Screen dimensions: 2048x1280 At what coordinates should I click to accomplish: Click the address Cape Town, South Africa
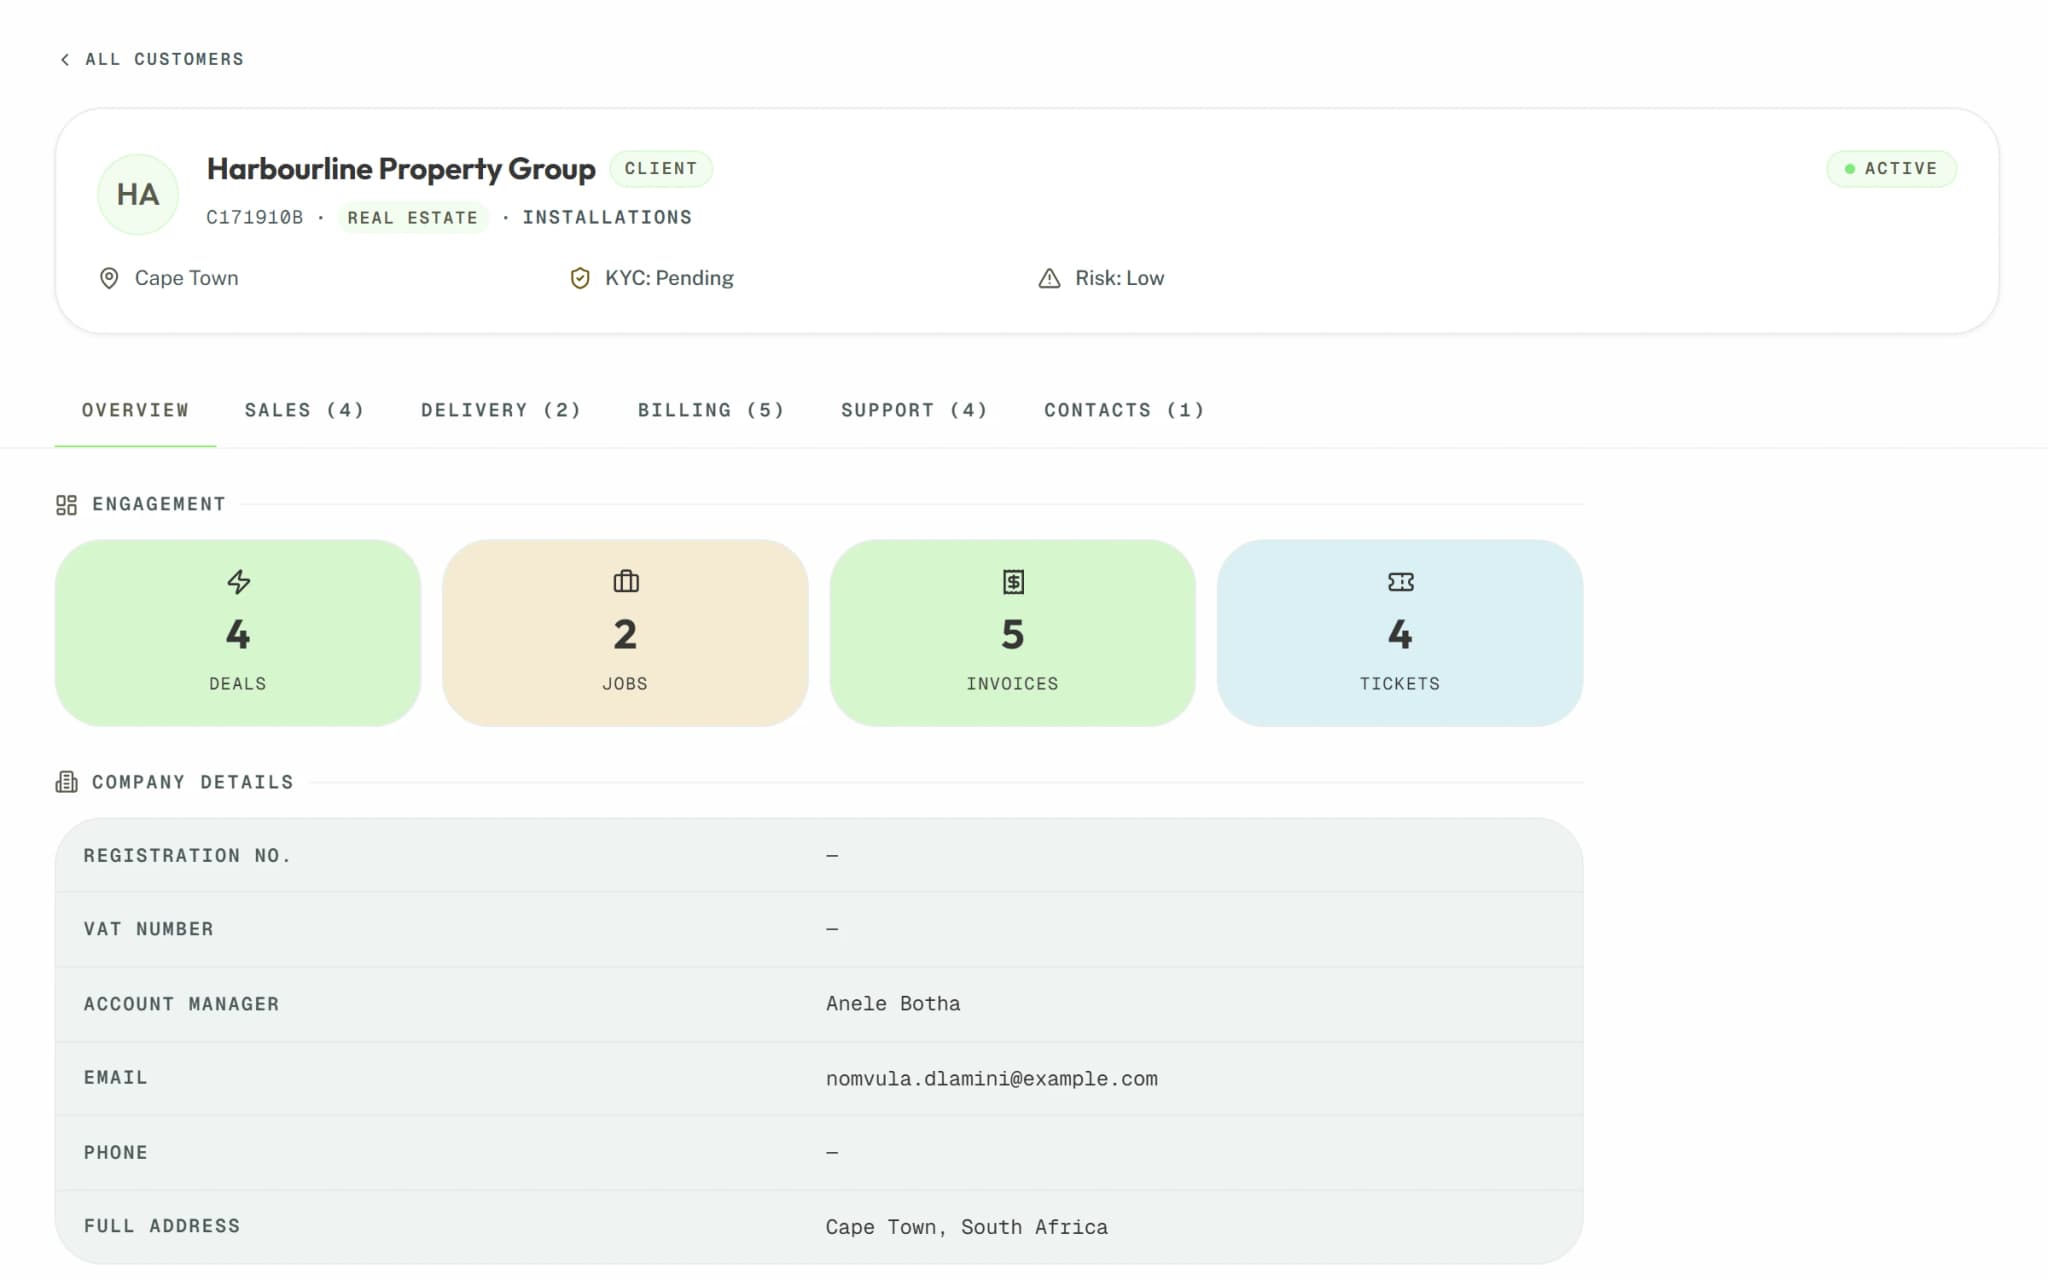tap(967, 1227)
